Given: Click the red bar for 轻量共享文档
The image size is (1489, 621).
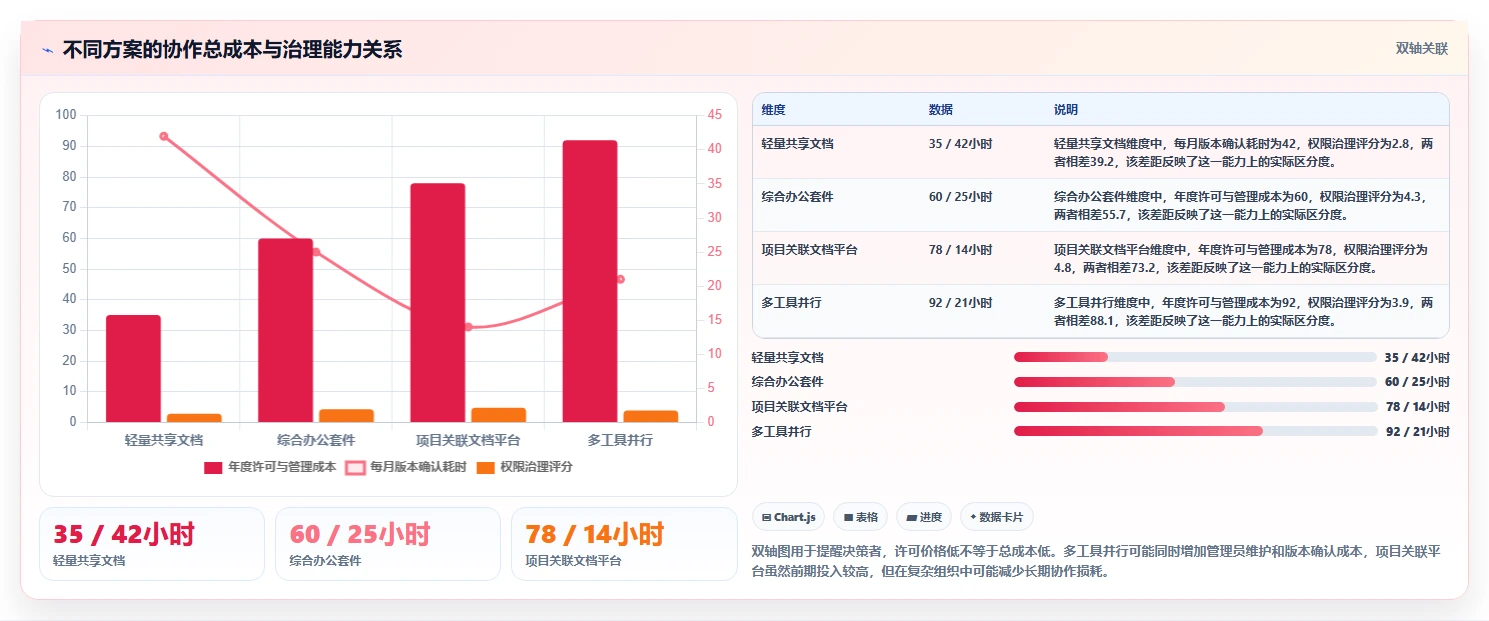Looking at the screenshot, I should point(133,369).
